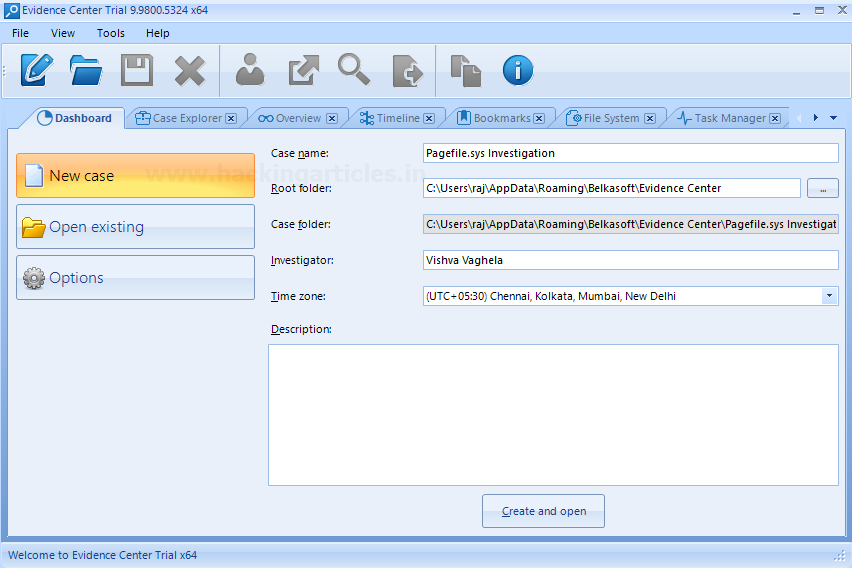Click the copy documents toolbar icon
Viewport: 852px width, 568px height.
465,70
